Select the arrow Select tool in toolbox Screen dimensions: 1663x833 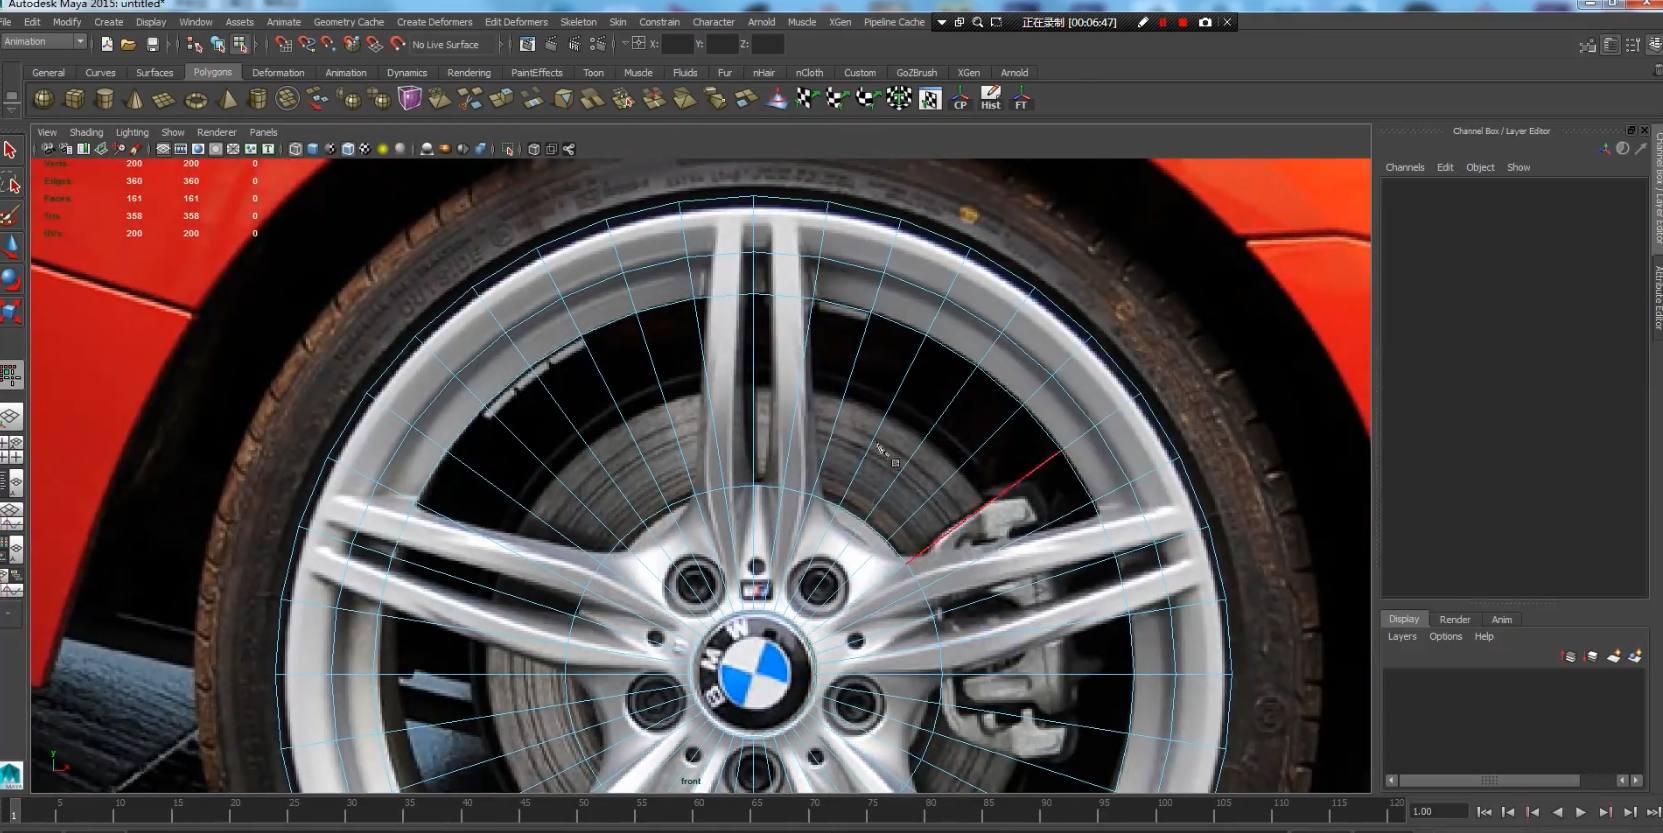tap(10, 150)
